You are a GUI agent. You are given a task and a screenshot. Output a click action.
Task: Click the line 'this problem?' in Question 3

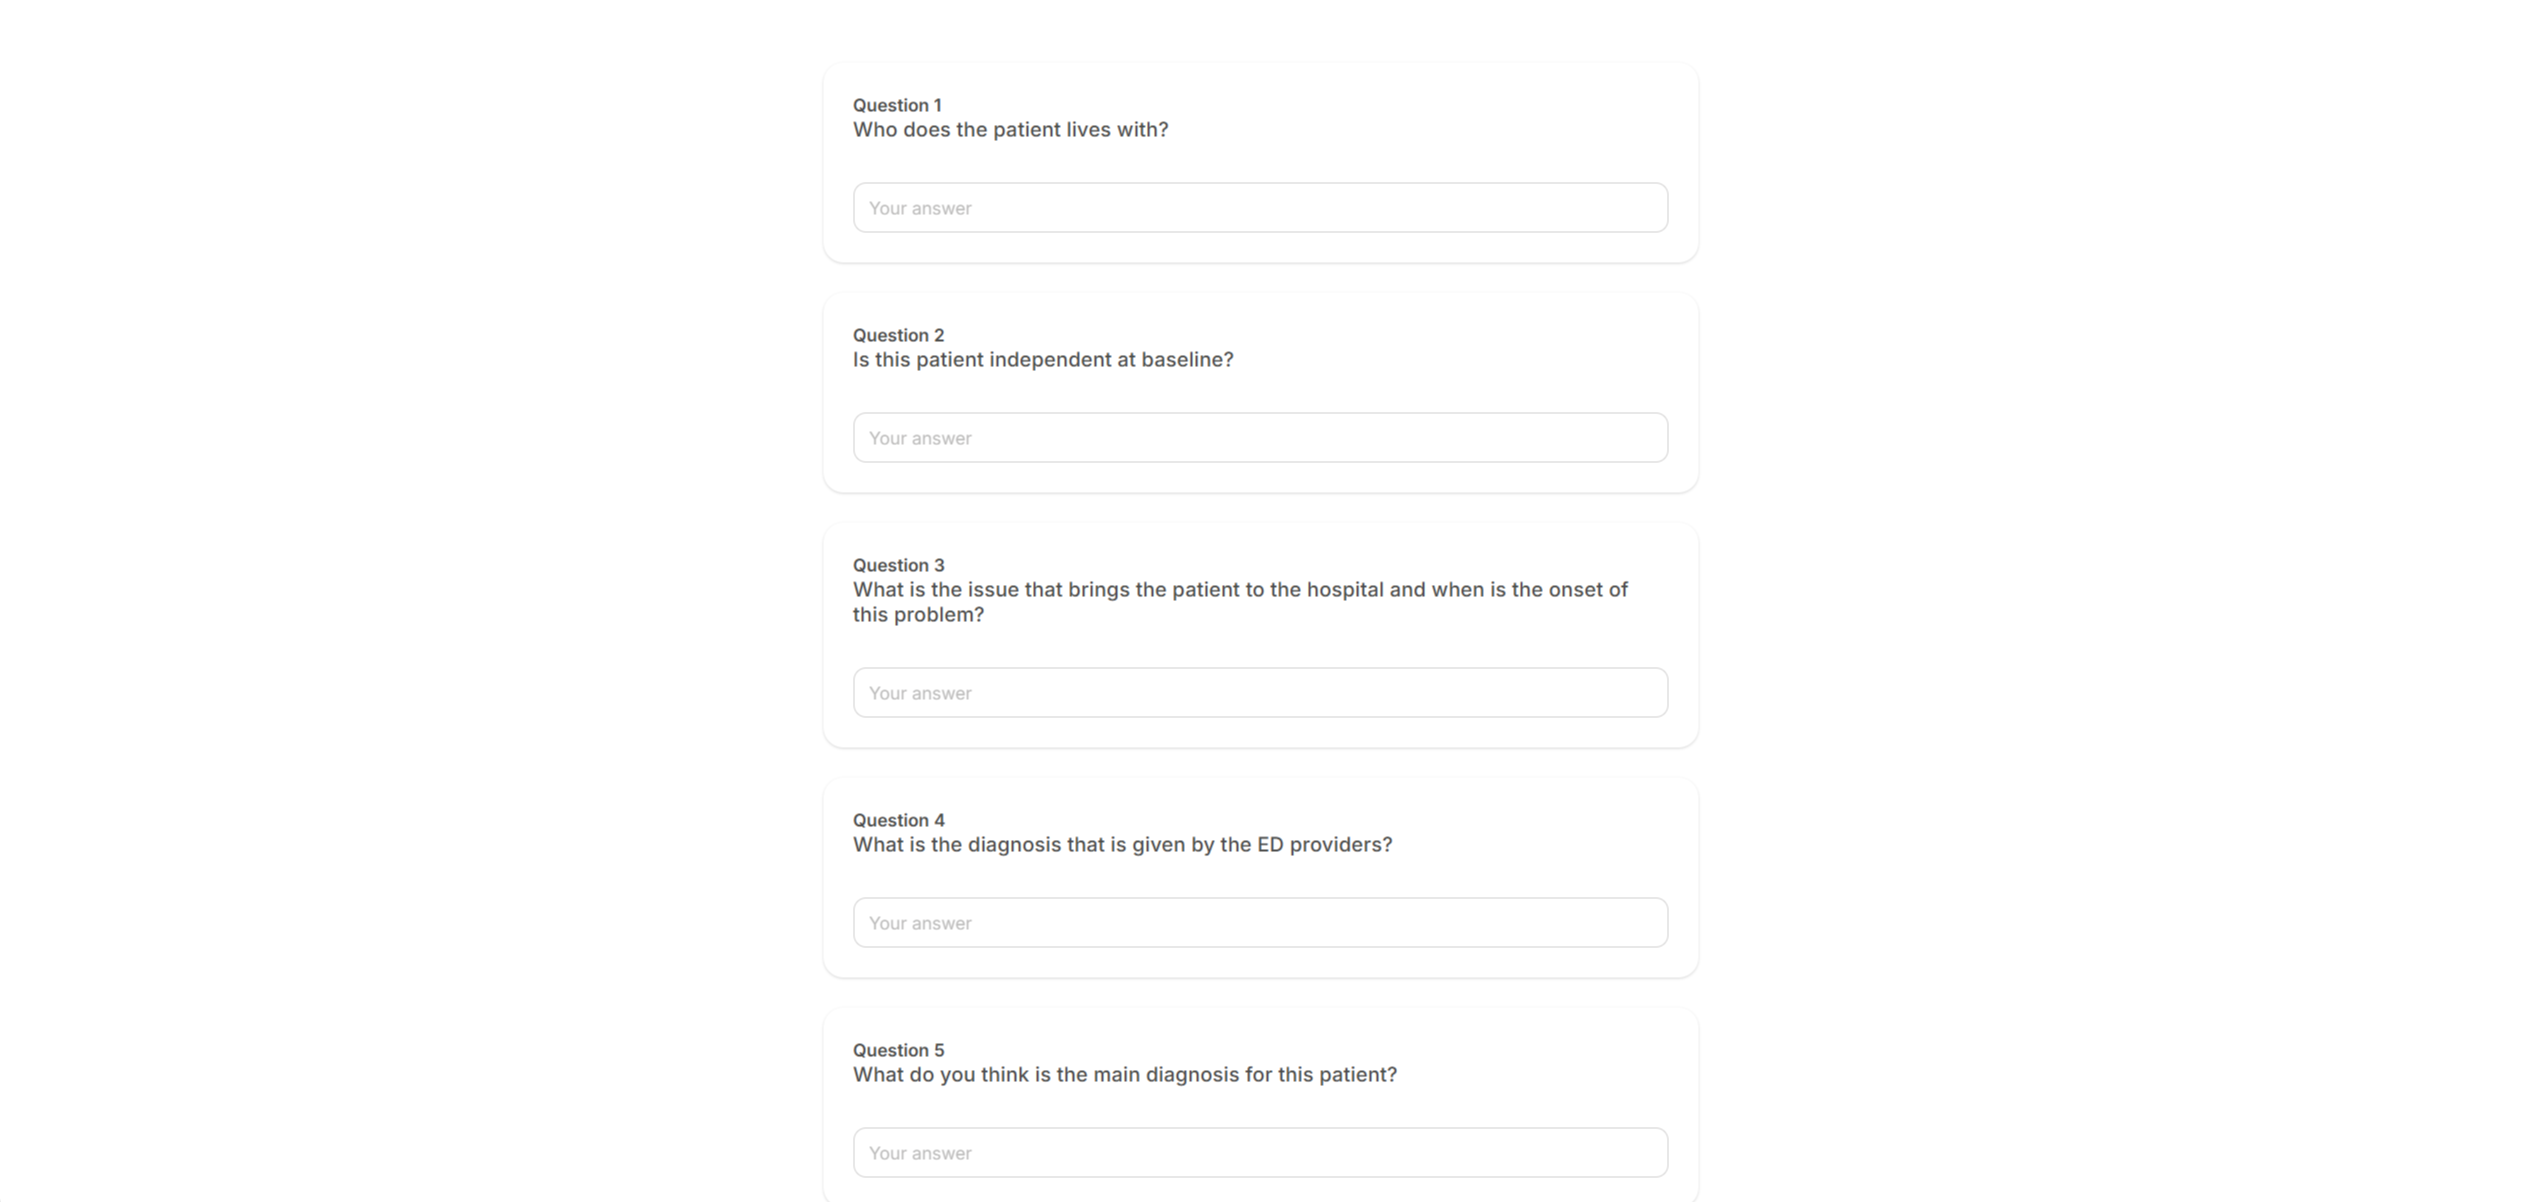point(918,615)
